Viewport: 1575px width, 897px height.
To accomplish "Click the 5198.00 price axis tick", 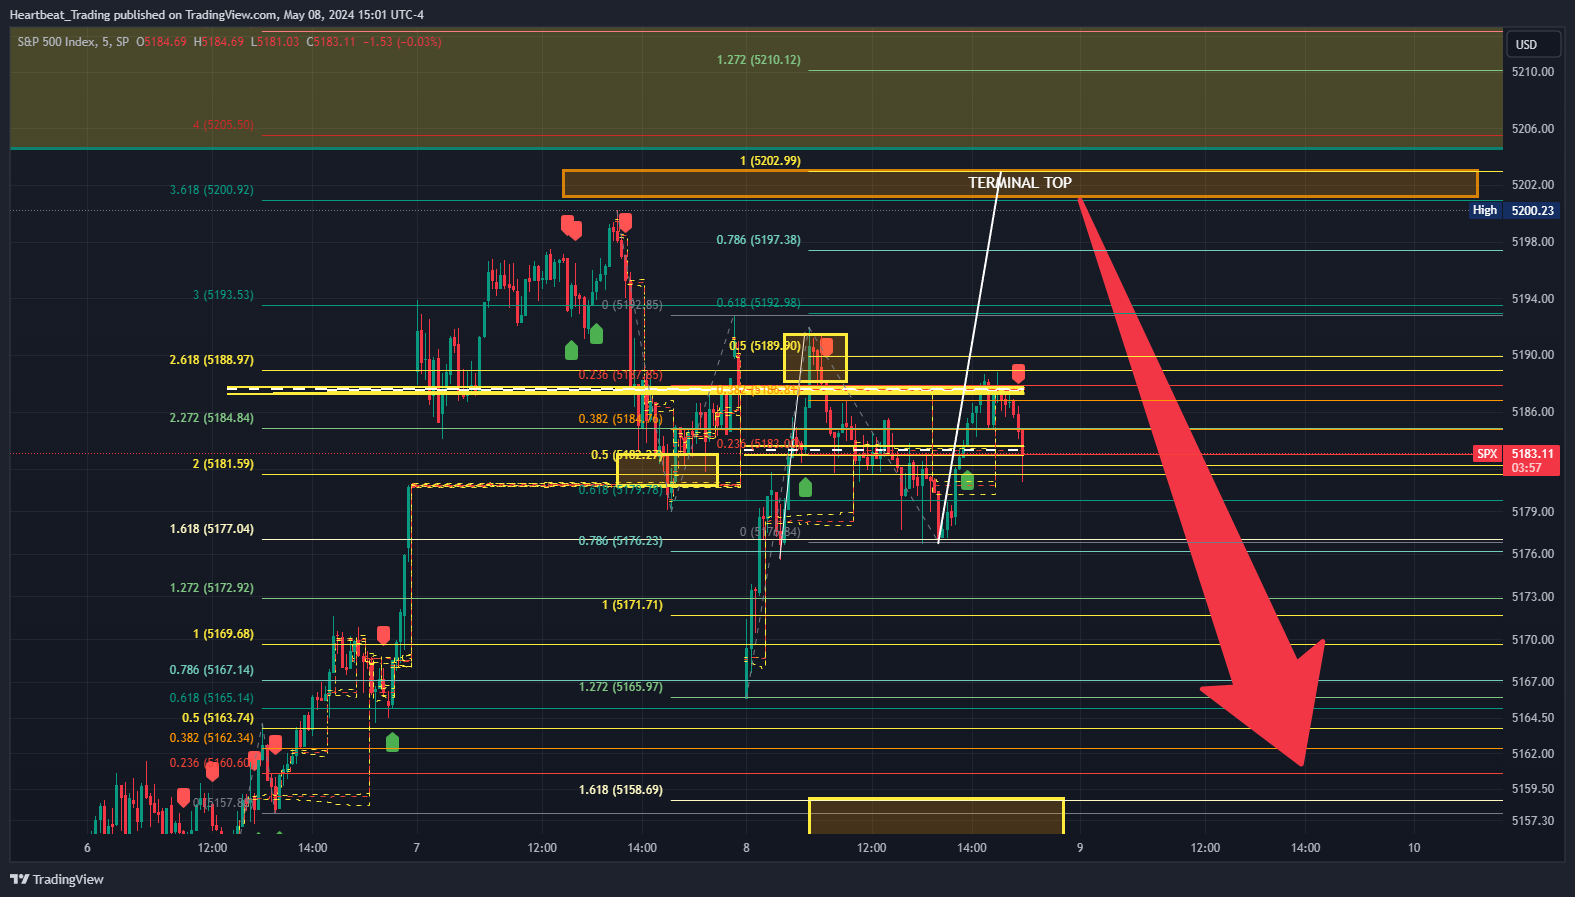I will point(1532,242).
